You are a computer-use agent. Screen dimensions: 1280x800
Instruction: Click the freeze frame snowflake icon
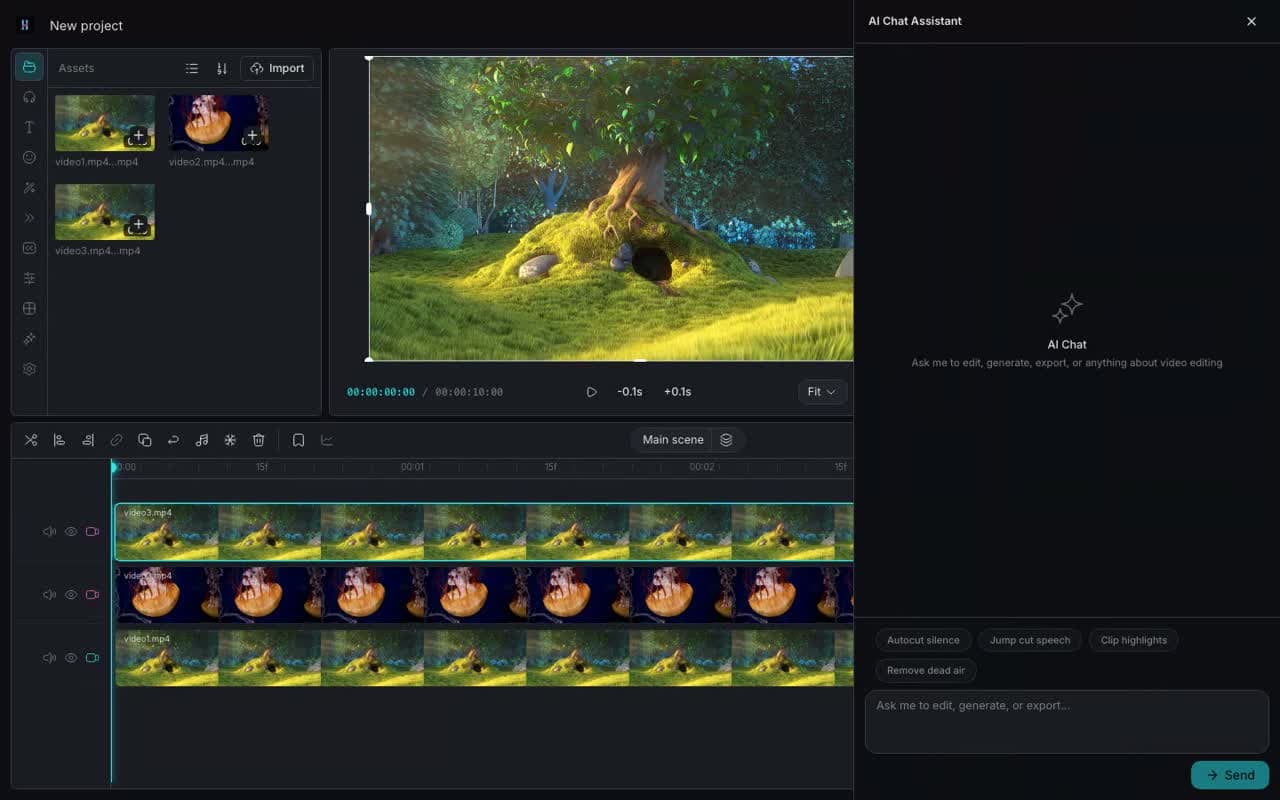[230, 440]
